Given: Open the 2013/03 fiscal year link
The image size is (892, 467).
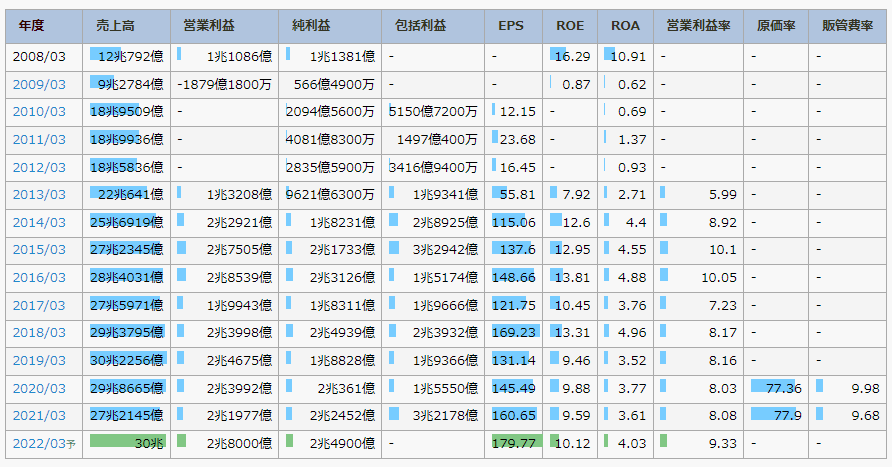Looking at the screenshot, I should pos(39,195).
